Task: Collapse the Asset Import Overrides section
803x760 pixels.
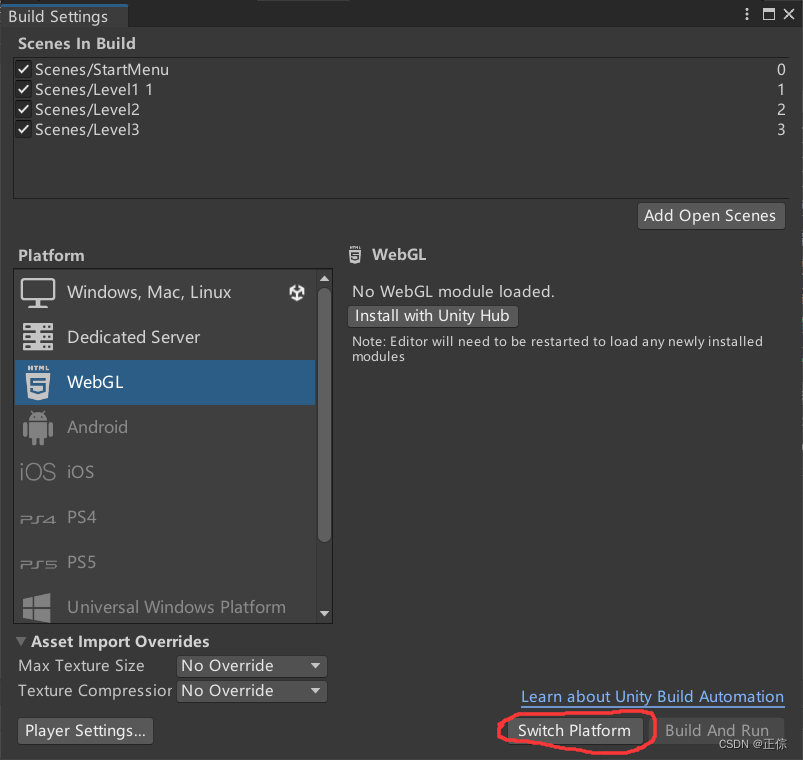Action: coord(22,642)
